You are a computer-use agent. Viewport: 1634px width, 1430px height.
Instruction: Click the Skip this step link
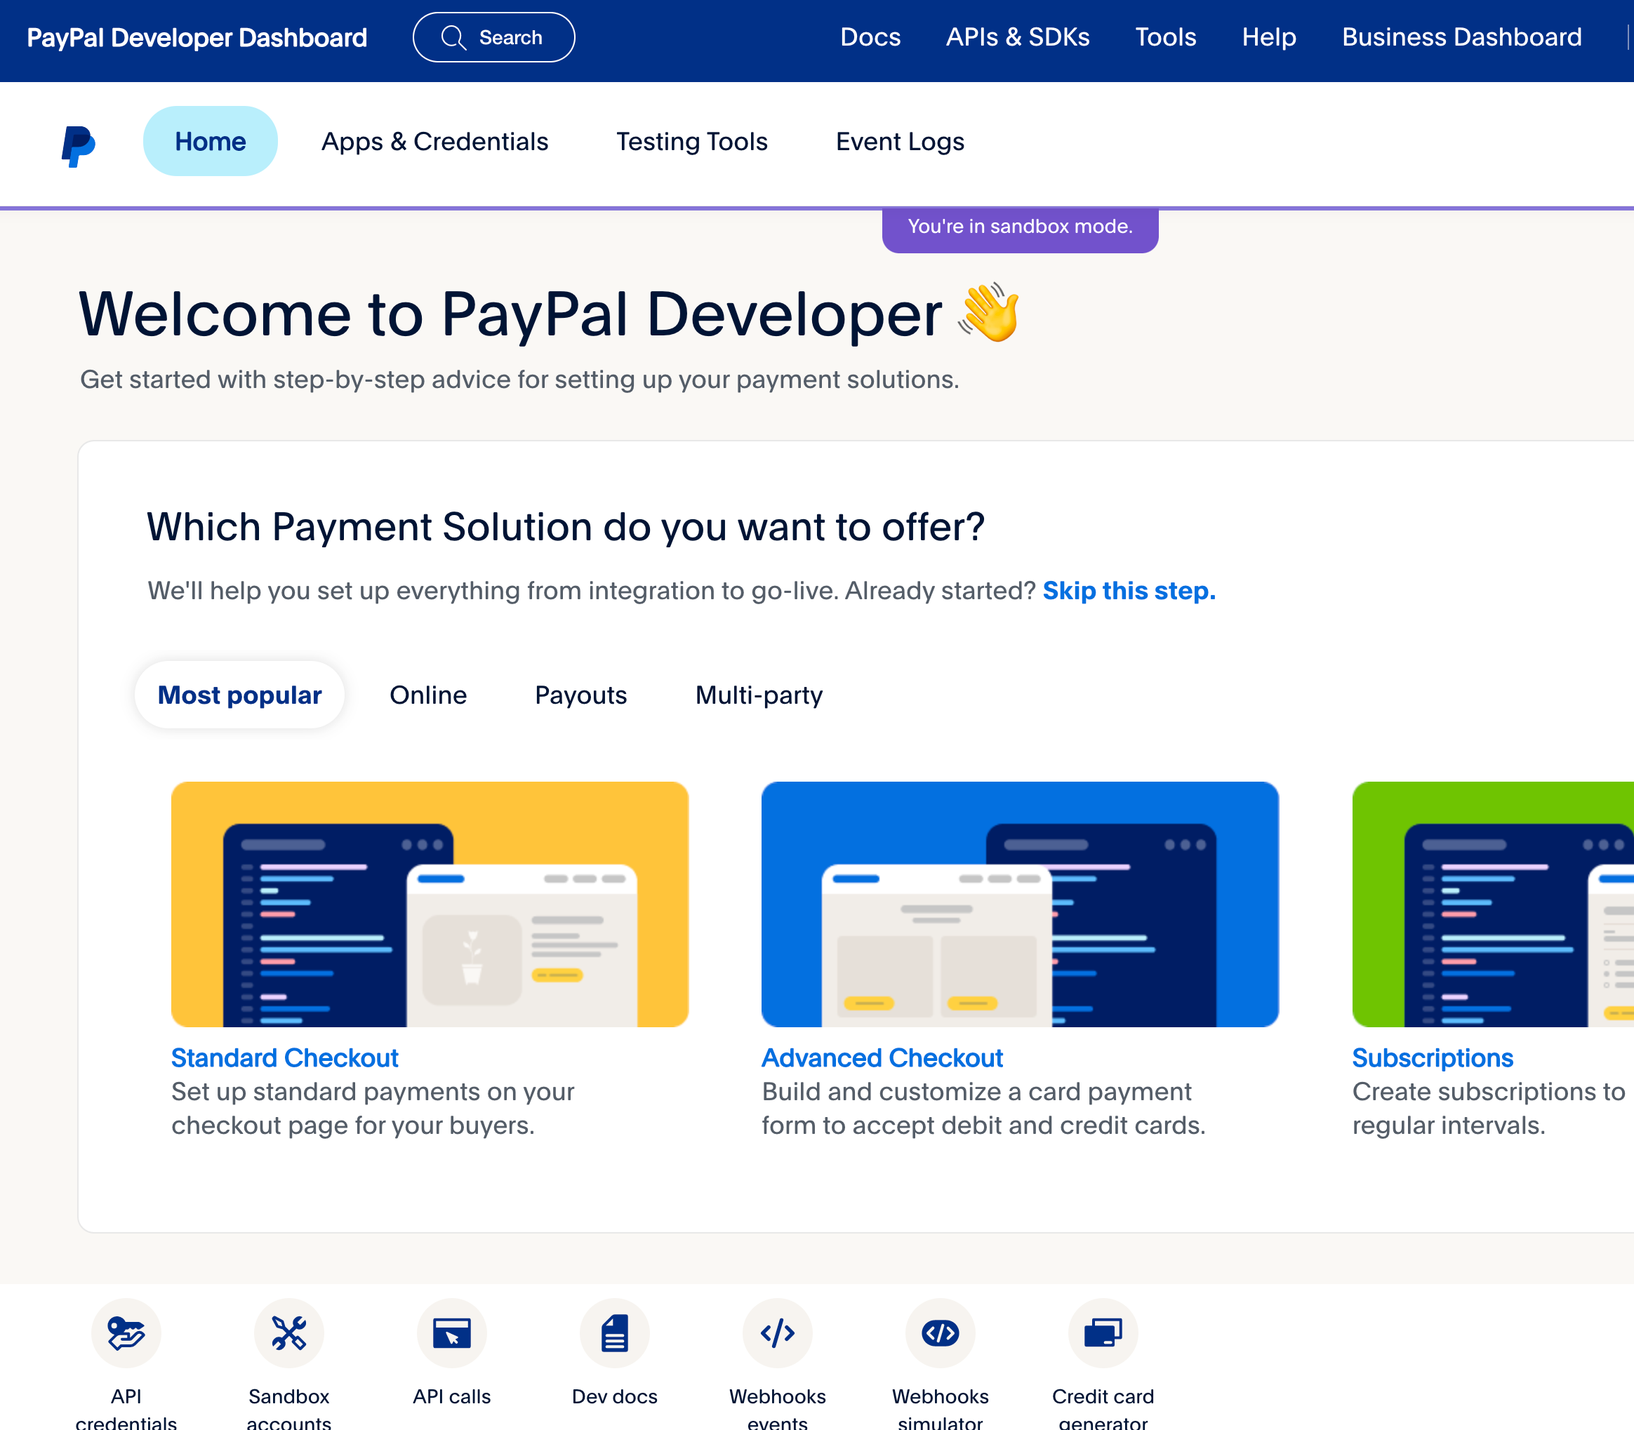pos(1129,591)
